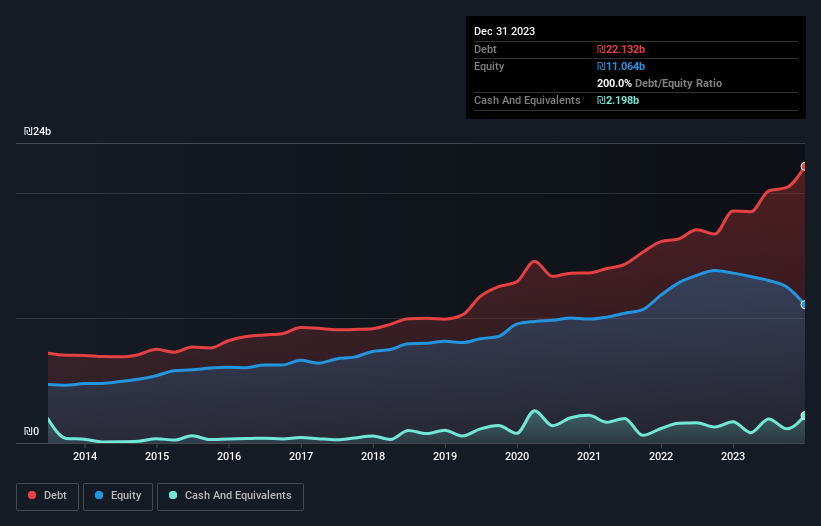Click the ₪2.198b cash value

[x=618, y=100]
